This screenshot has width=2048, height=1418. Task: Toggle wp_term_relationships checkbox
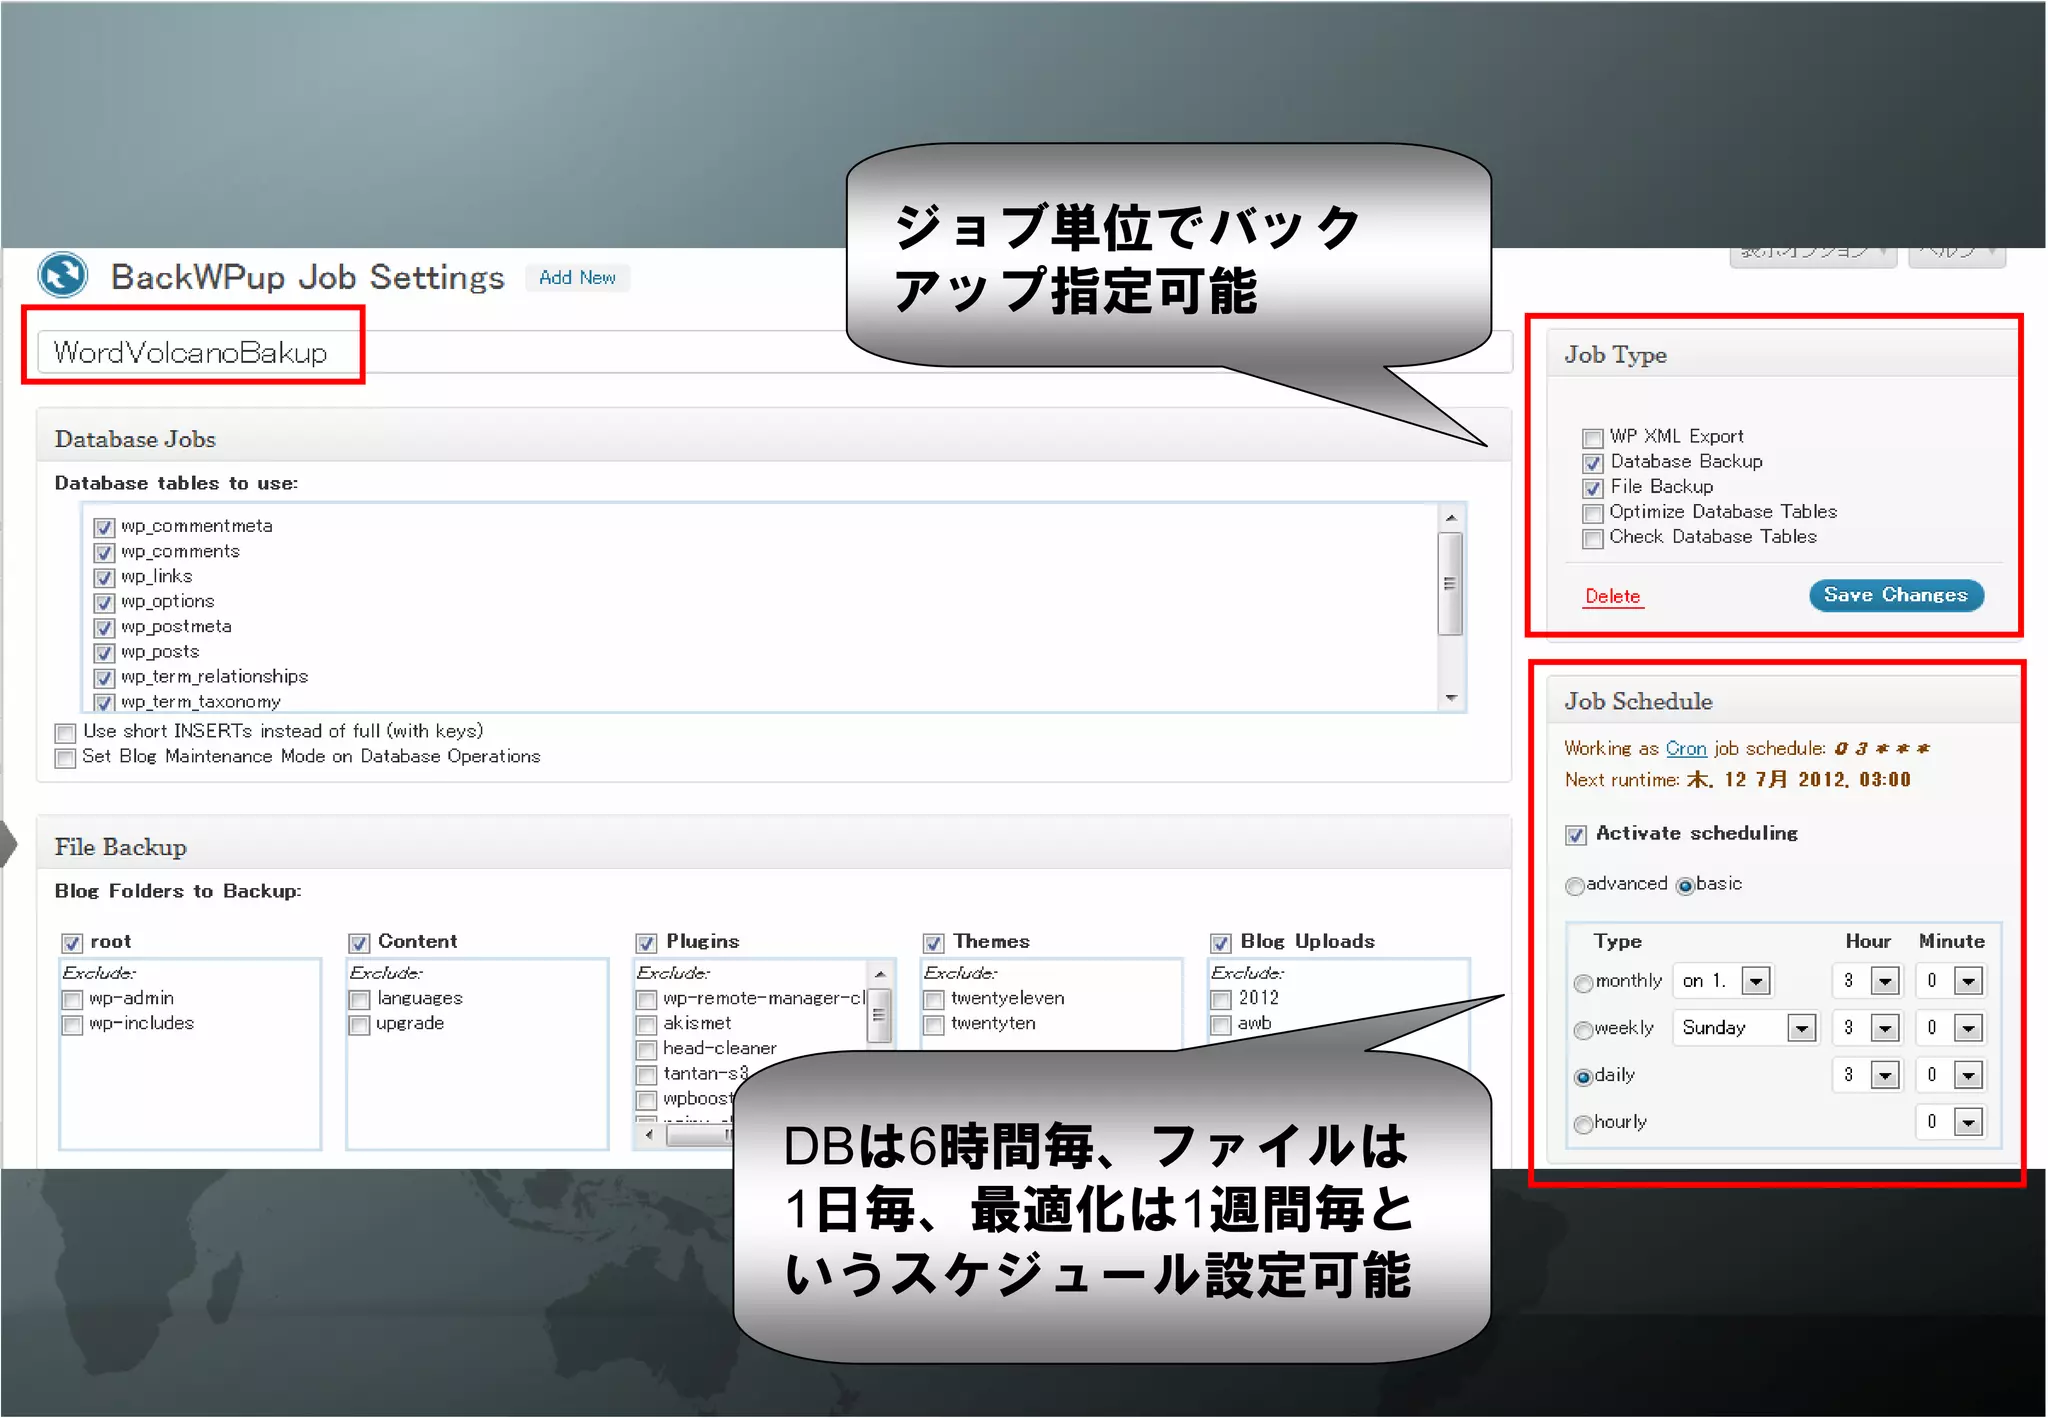tap(104, 677)
